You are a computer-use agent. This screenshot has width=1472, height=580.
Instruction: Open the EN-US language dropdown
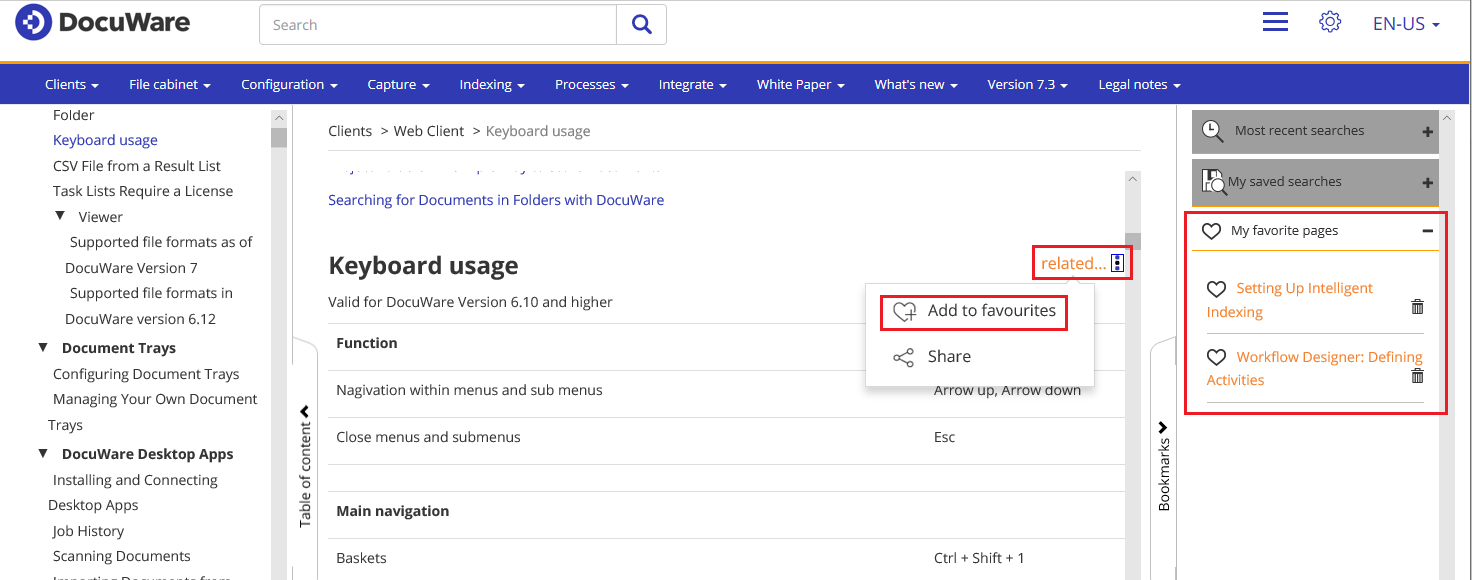coord(1405,24)
